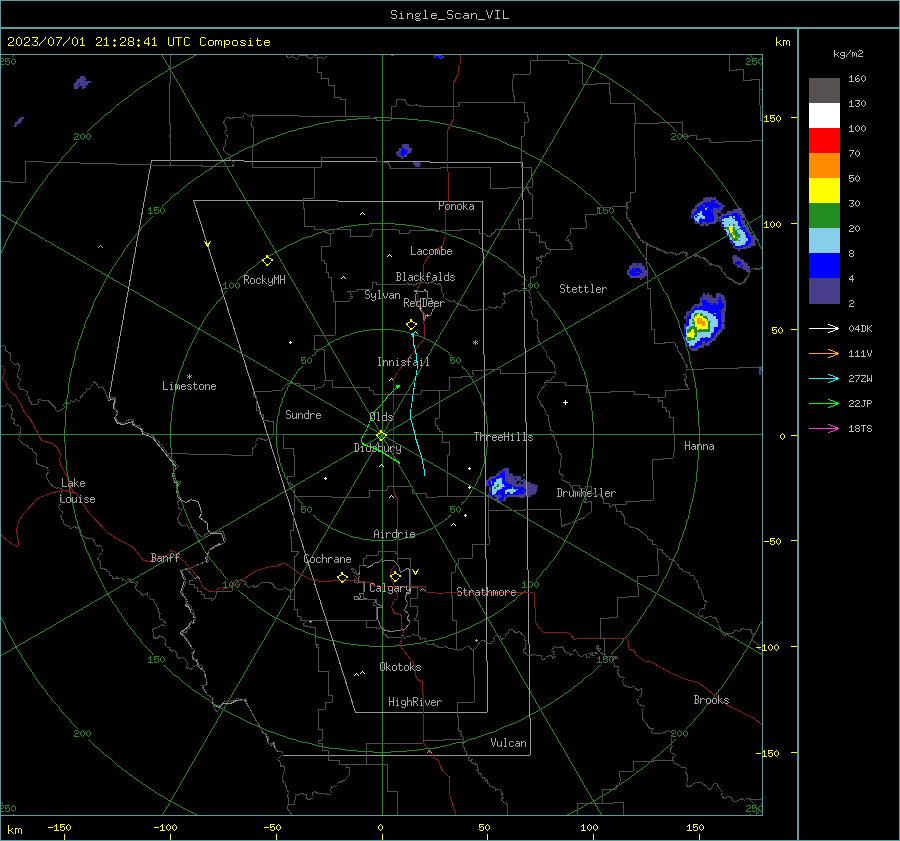Click the green 22JP track arrow in legend
The height and width of the screenshot is (841, 900).
(824, 404)
